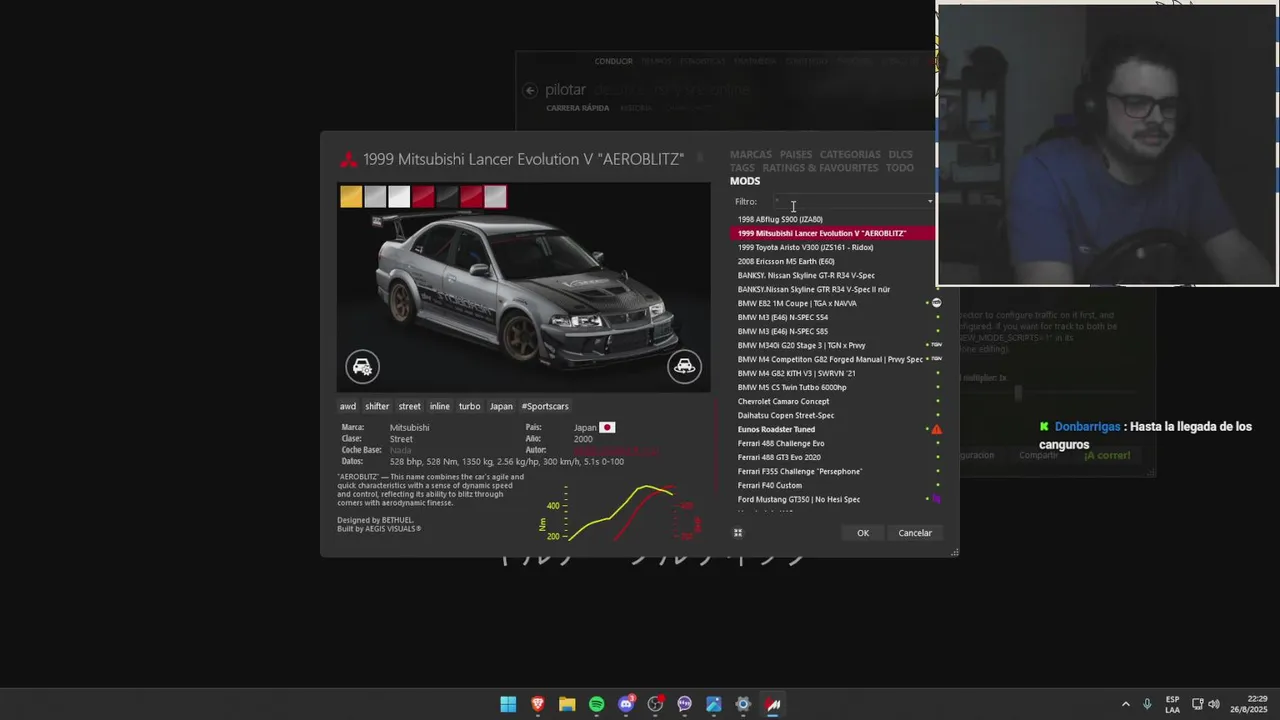Viewport: 1280px width, 720px height.
Task: Open the Windows Start menu
Action: [508, 704]
